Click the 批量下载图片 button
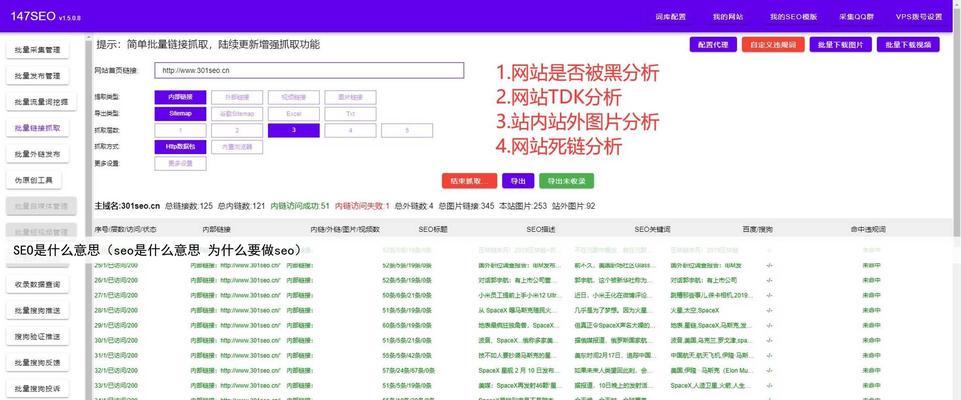Viewport: 961px width, 400px height. [840, 45]
